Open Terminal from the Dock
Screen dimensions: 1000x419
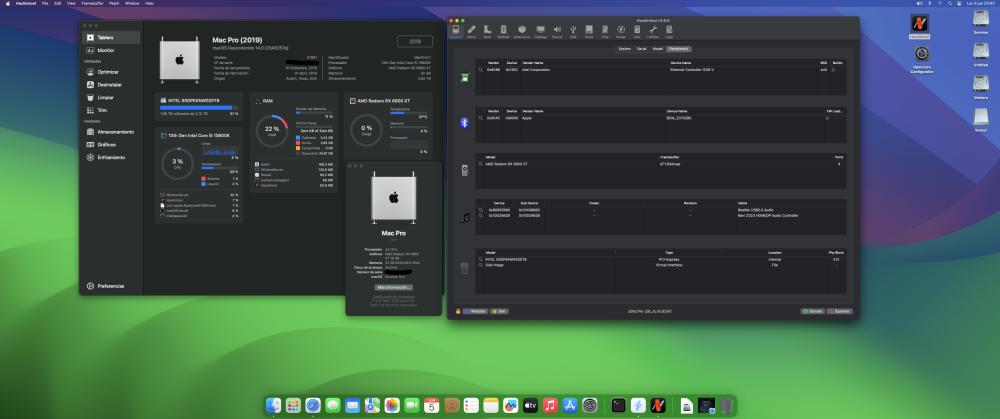click(618, 405)
